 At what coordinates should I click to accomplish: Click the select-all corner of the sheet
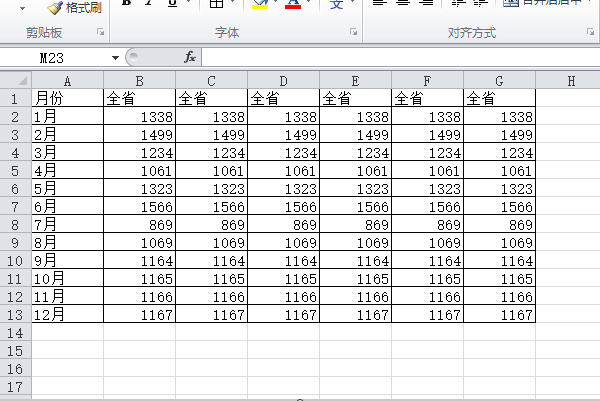tap(16, 80)
